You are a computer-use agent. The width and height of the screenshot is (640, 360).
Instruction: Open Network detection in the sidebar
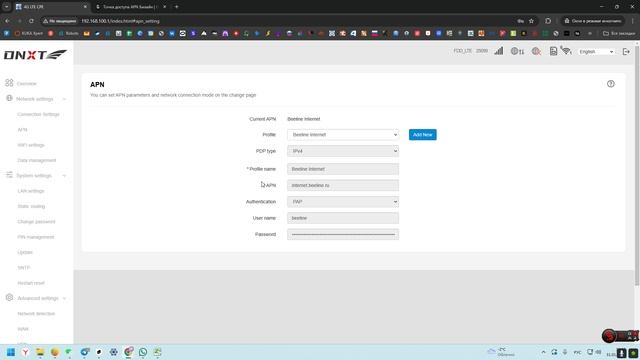(x=36, y=313)
